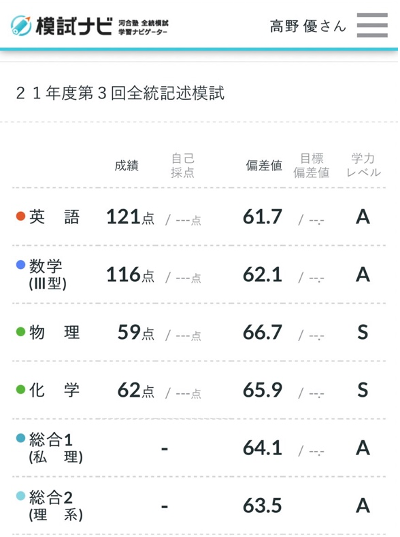This screenshot has height=537, width=400.
Task: Select the 成績 column header
Action: click(126, 165)
